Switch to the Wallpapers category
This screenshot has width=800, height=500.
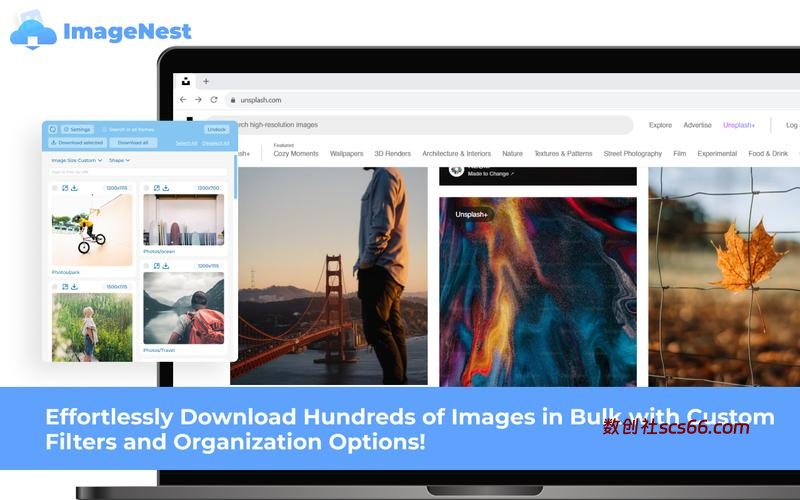pyautogui.click(x=346, y=154)
